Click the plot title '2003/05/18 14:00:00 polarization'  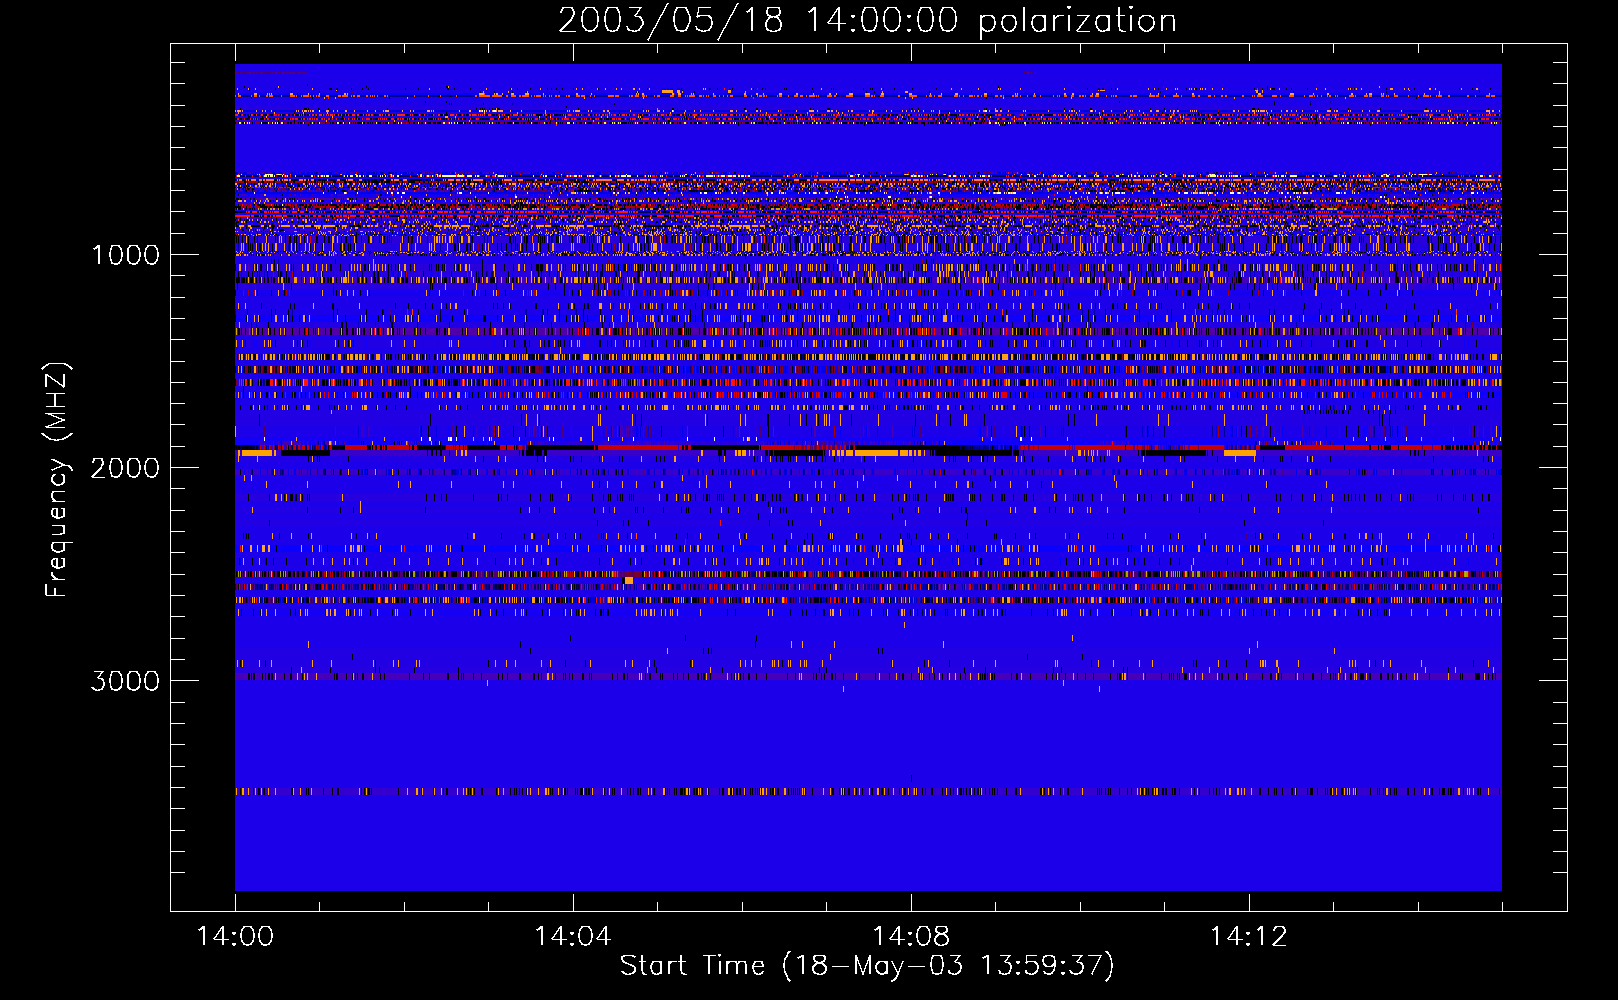(867, 21)
